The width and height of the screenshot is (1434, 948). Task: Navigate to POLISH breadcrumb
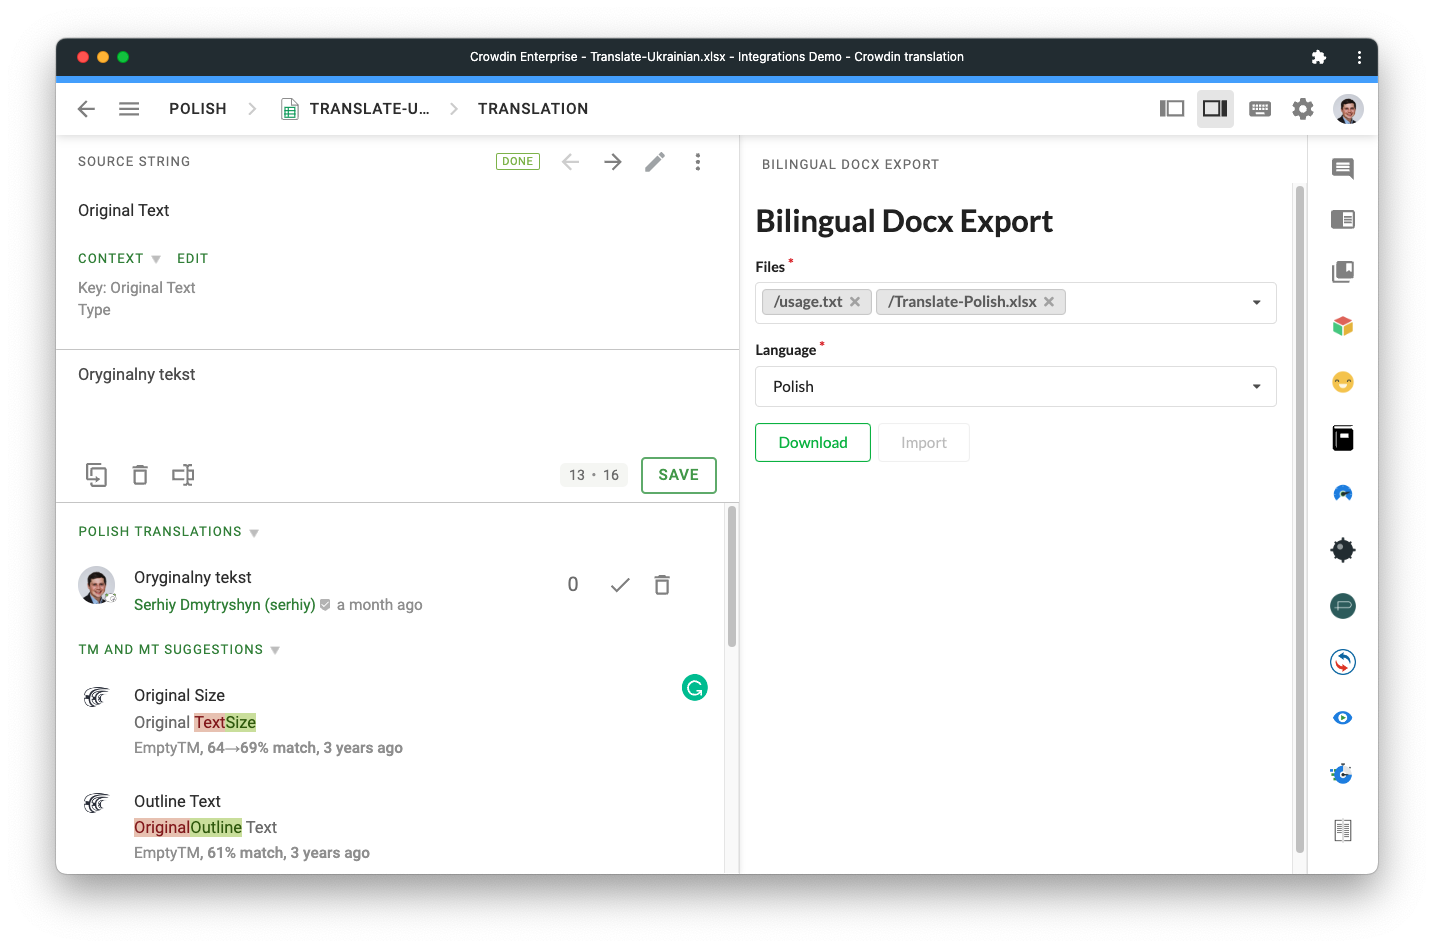[198, 109]
